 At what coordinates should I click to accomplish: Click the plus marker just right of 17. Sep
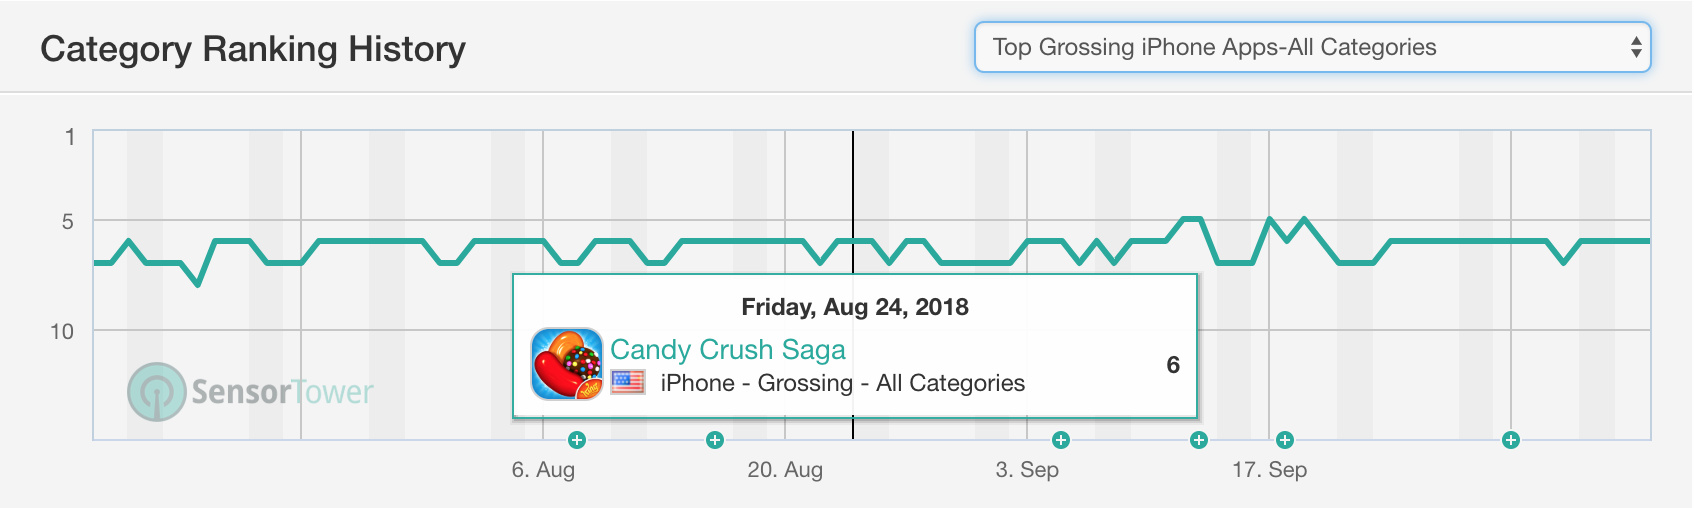point(1285,440)
